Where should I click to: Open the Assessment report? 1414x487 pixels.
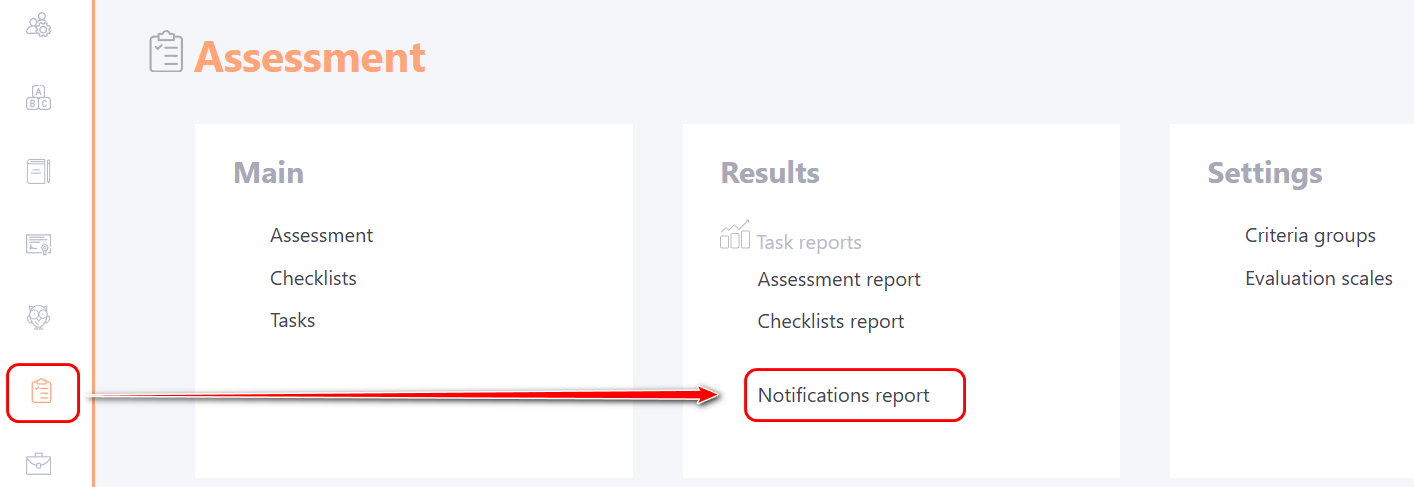click(839, 279)
